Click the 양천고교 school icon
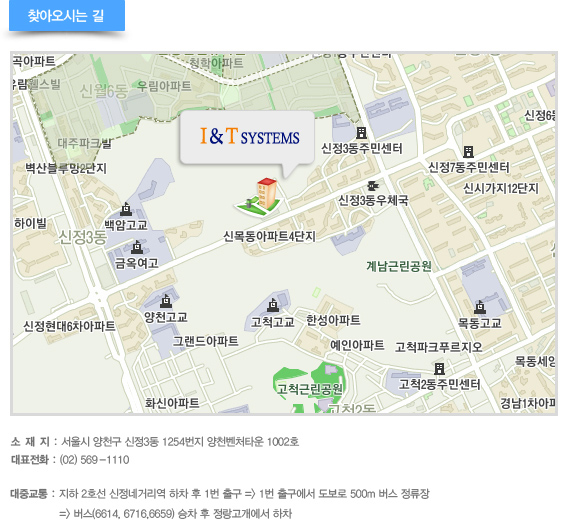The image size is (565, 528). coord(165,301)
